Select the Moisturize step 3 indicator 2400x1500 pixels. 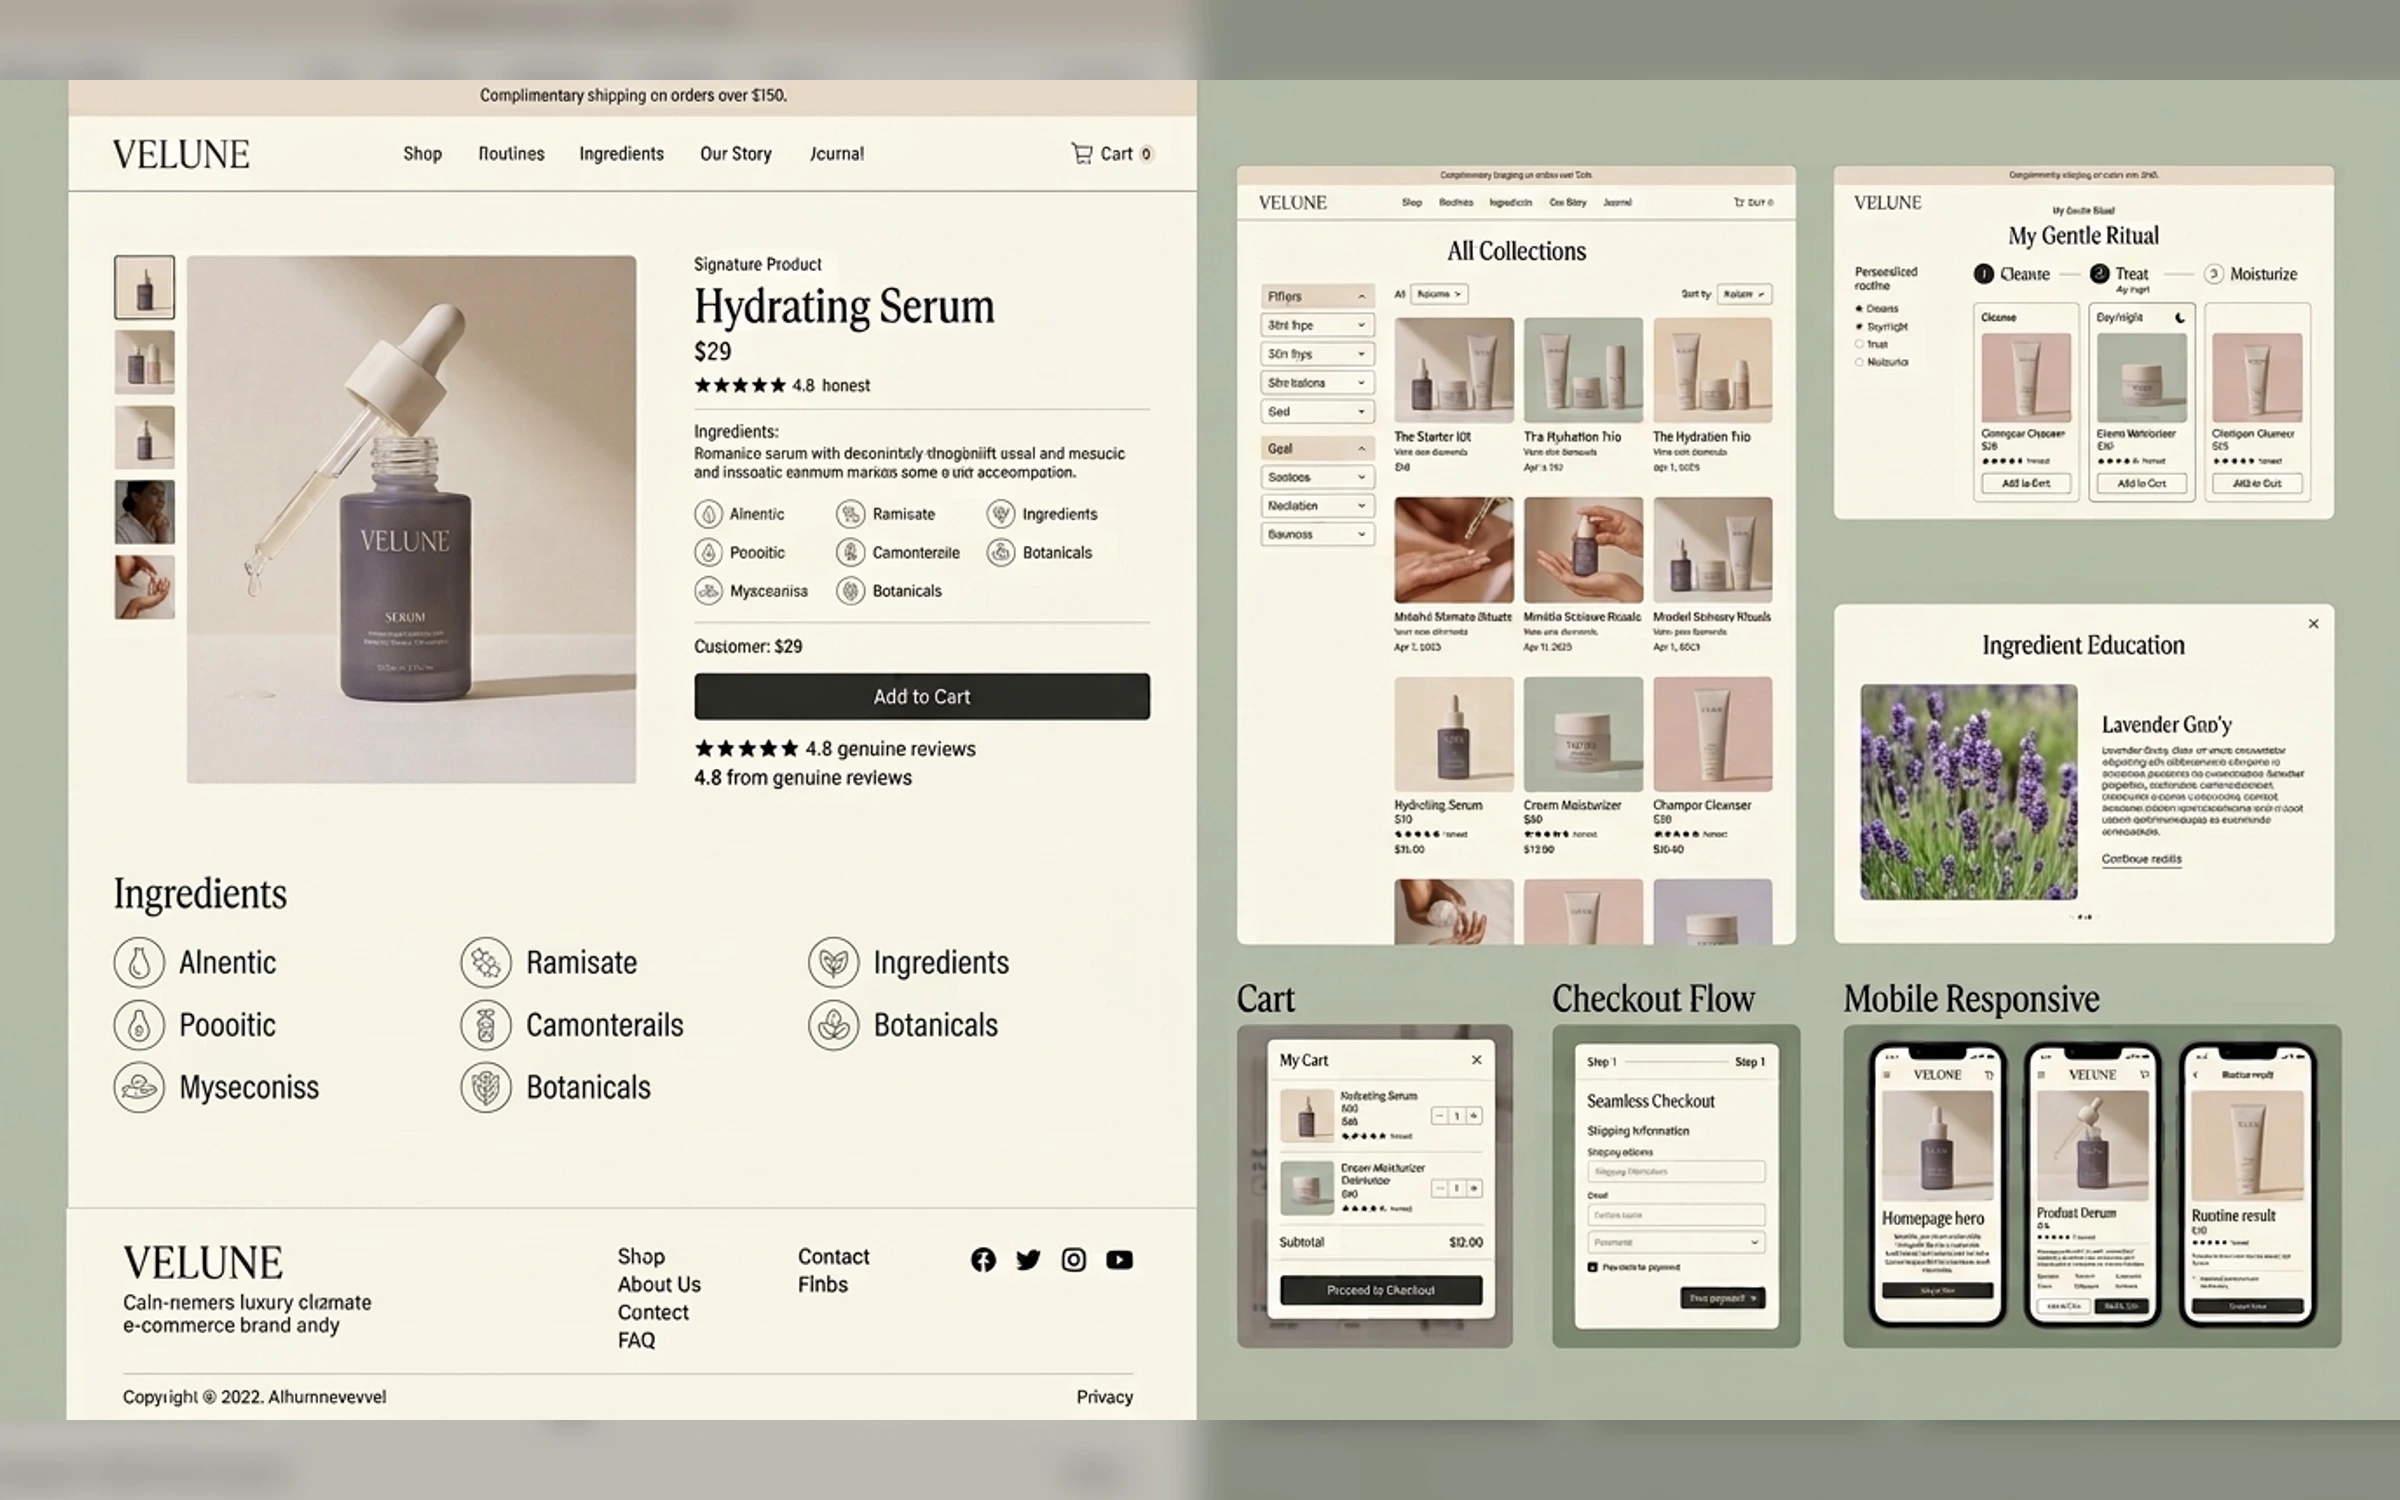pos(2213,274)
